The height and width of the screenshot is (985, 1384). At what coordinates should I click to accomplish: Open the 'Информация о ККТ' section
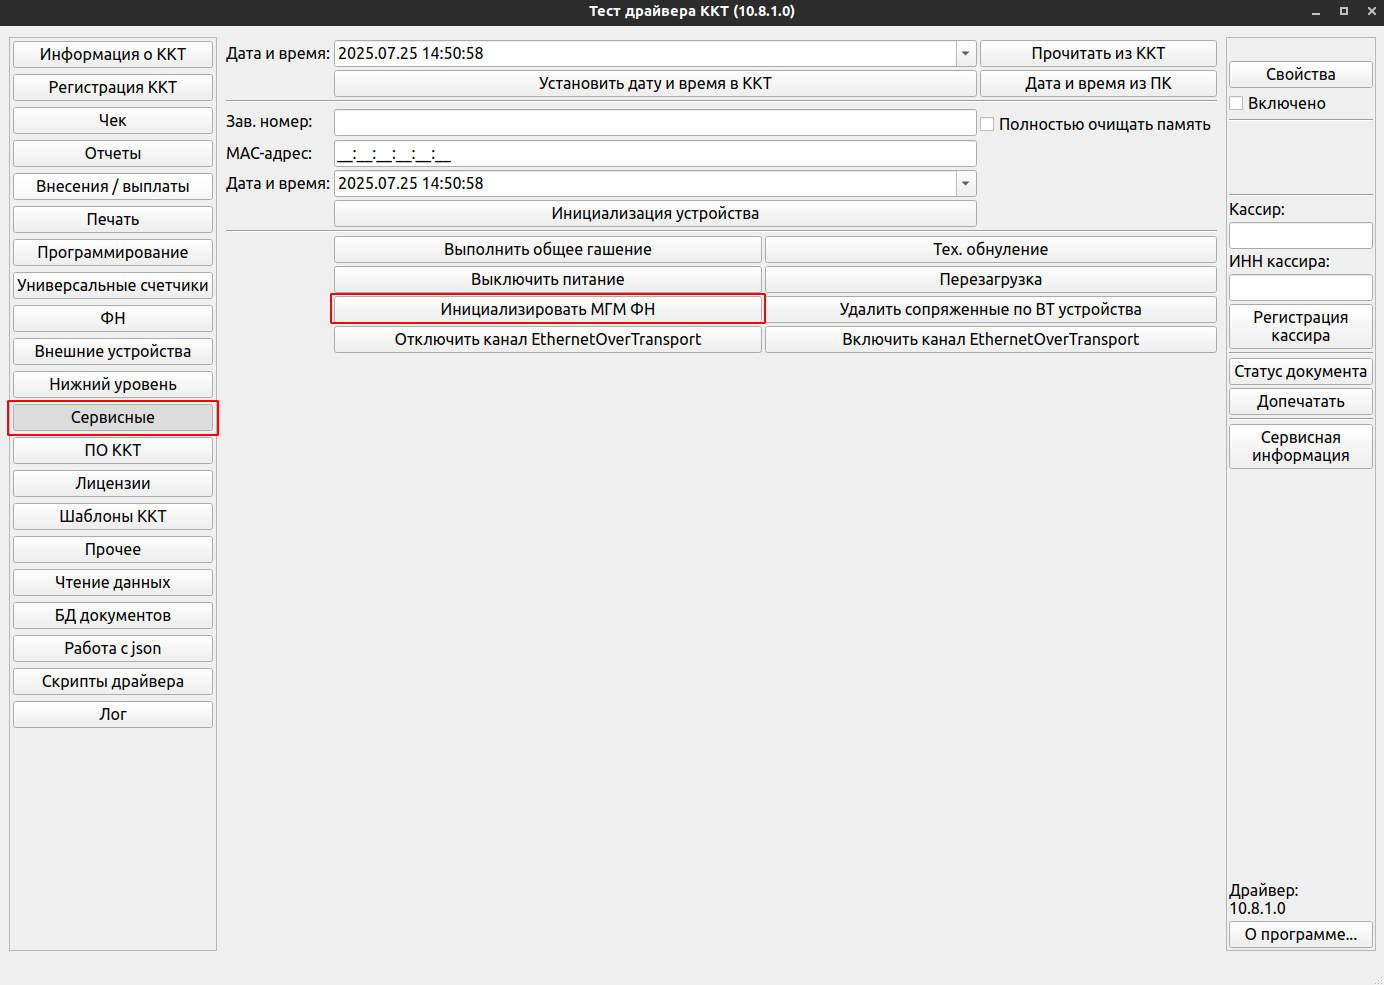pos(113,55)
